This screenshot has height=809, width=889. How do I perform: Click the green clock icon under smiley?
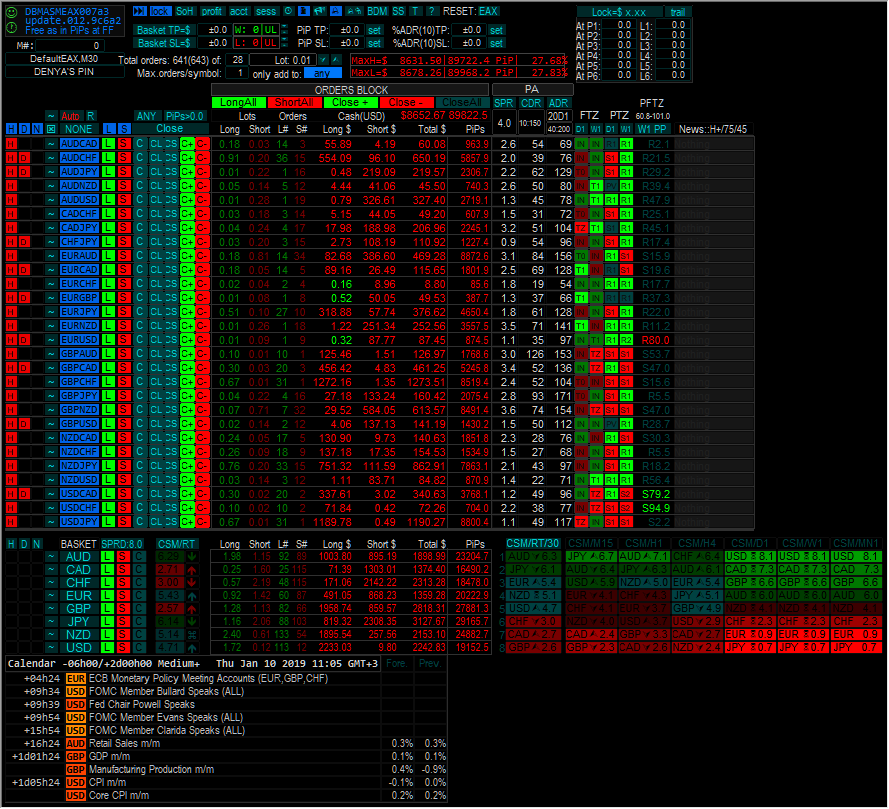pos(11,26)
